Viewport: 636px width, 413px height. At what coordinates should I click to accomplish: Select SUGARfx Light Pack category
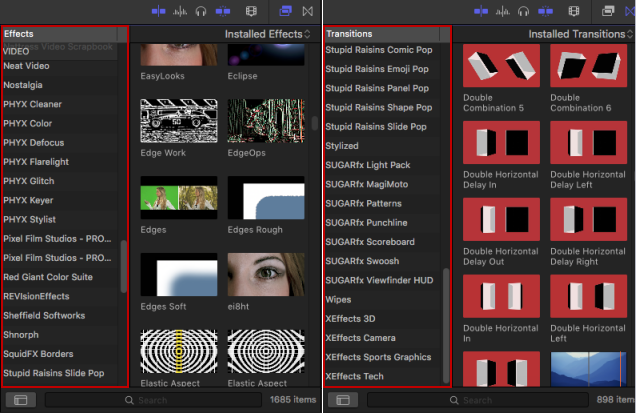point(382,165)
